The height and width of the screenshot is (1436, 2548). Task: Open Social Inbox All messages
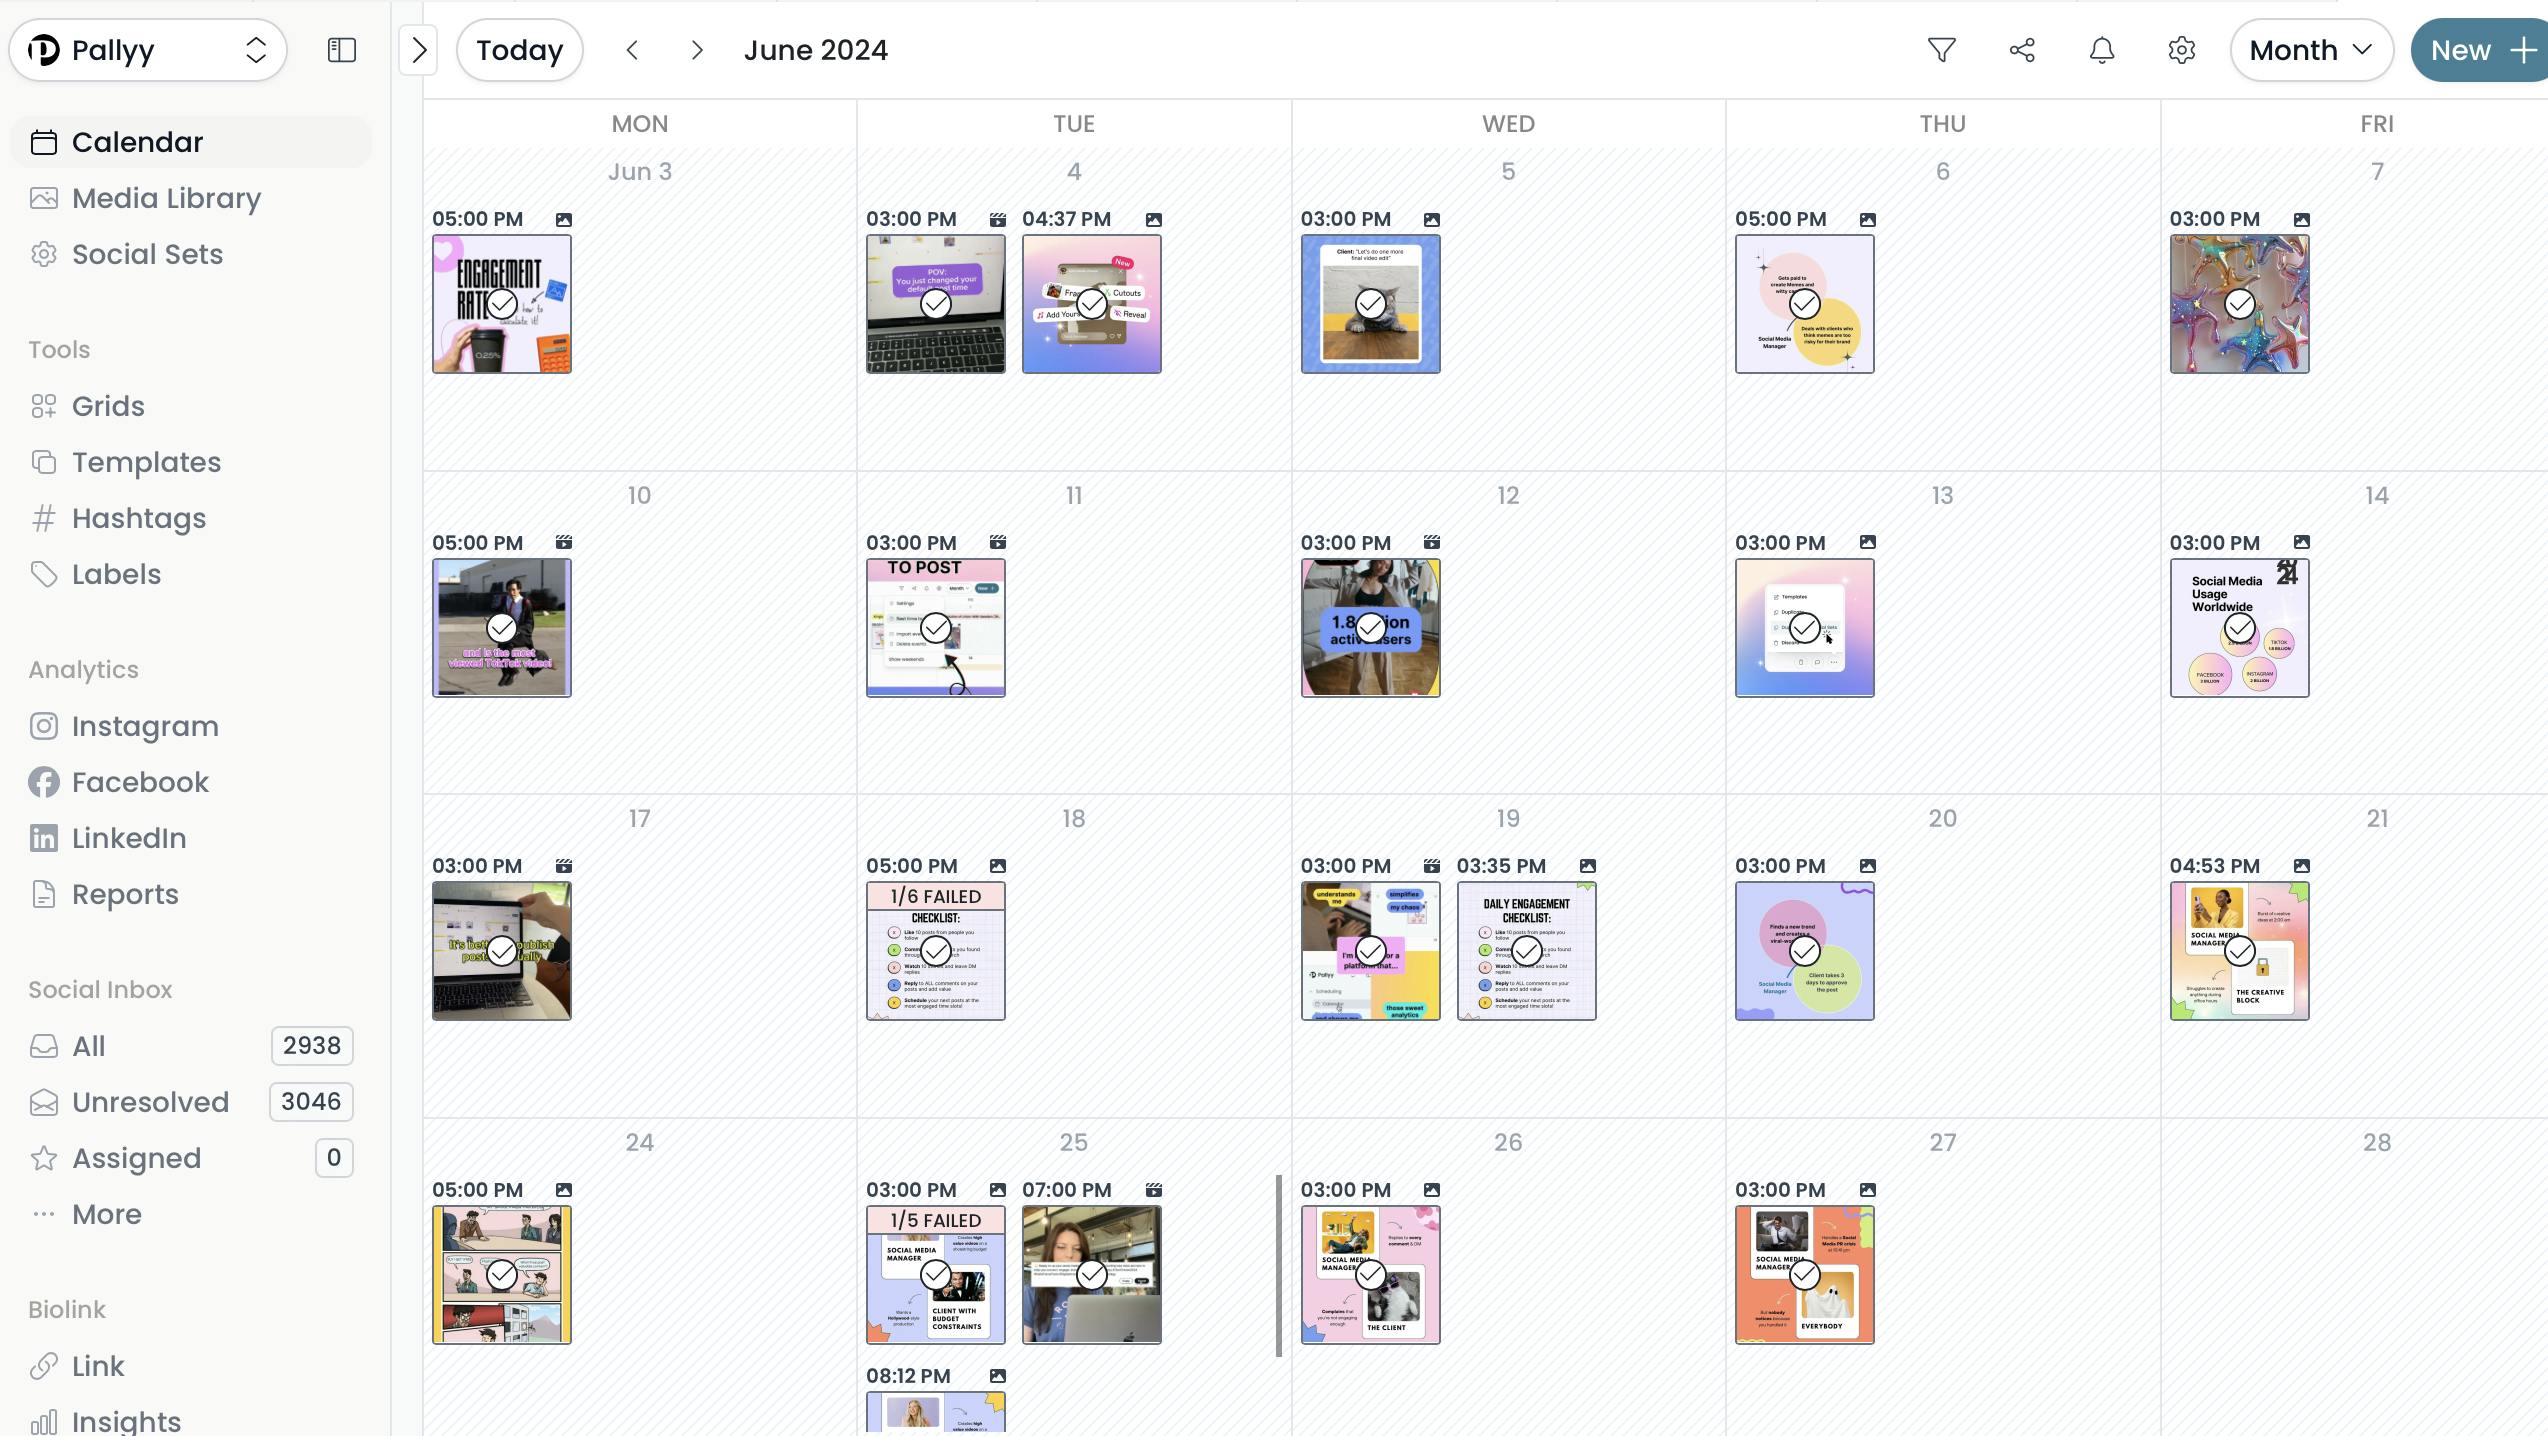click(x=89, y=1046)
